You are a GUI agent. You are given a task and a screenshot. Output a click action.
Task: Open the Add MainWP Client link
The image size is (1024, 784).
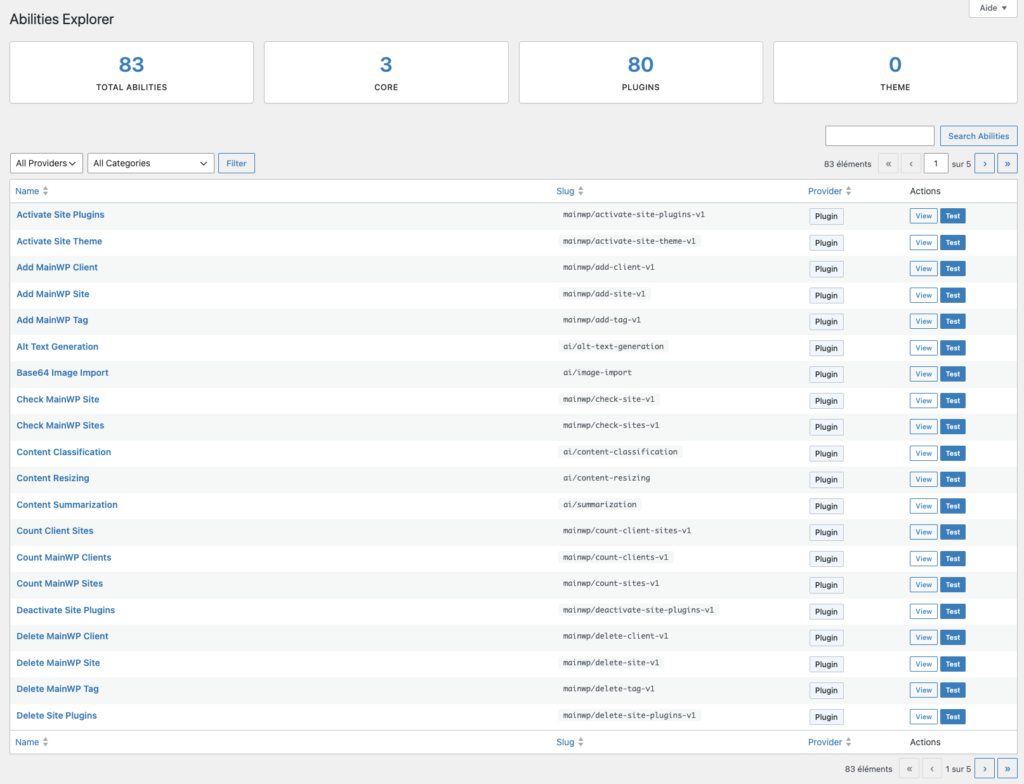[57, 267]
